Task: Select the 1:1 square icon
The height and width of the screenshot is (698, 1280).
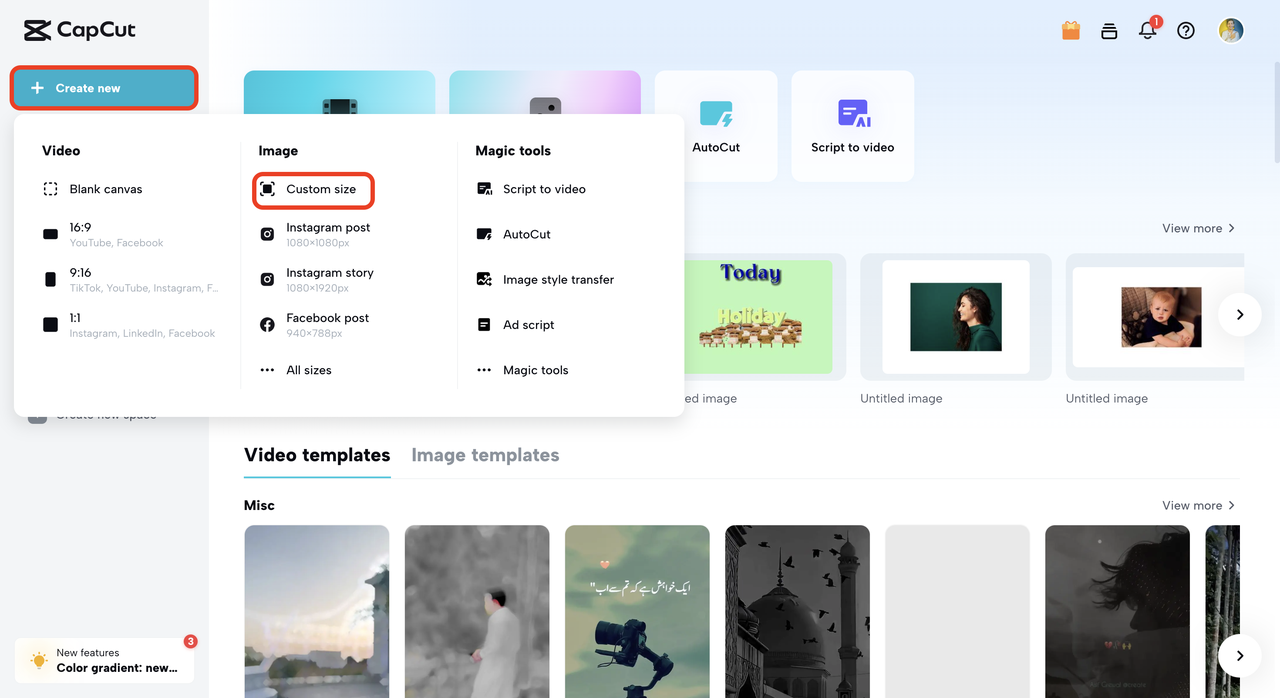Action: point(50,324)
